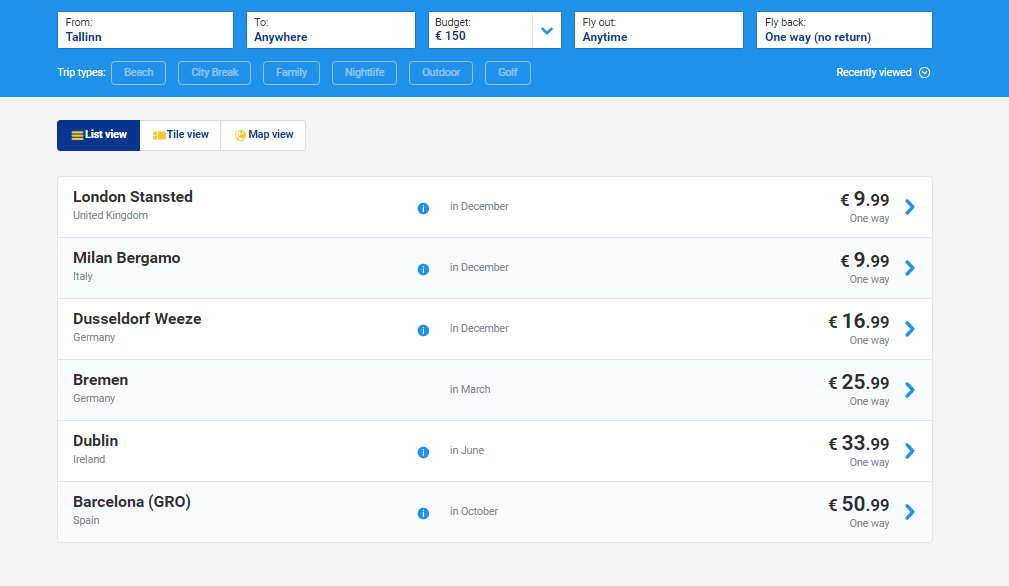Viewport: 1009px width, 586px height.
Task: Click info icon for London Stansted
Action: click(x=423, y=208)
